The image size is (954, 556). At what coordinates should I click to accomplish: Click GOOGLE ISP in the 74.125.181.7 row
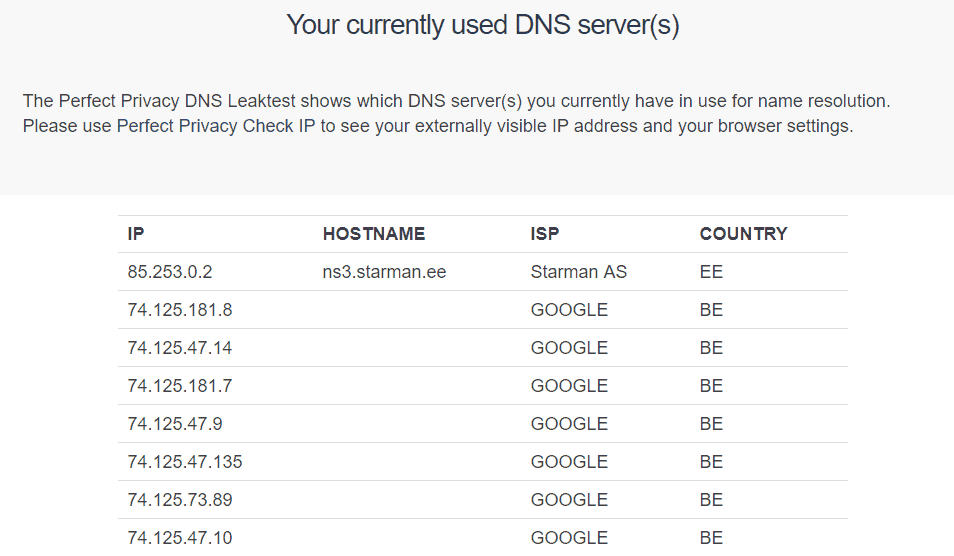569,386
